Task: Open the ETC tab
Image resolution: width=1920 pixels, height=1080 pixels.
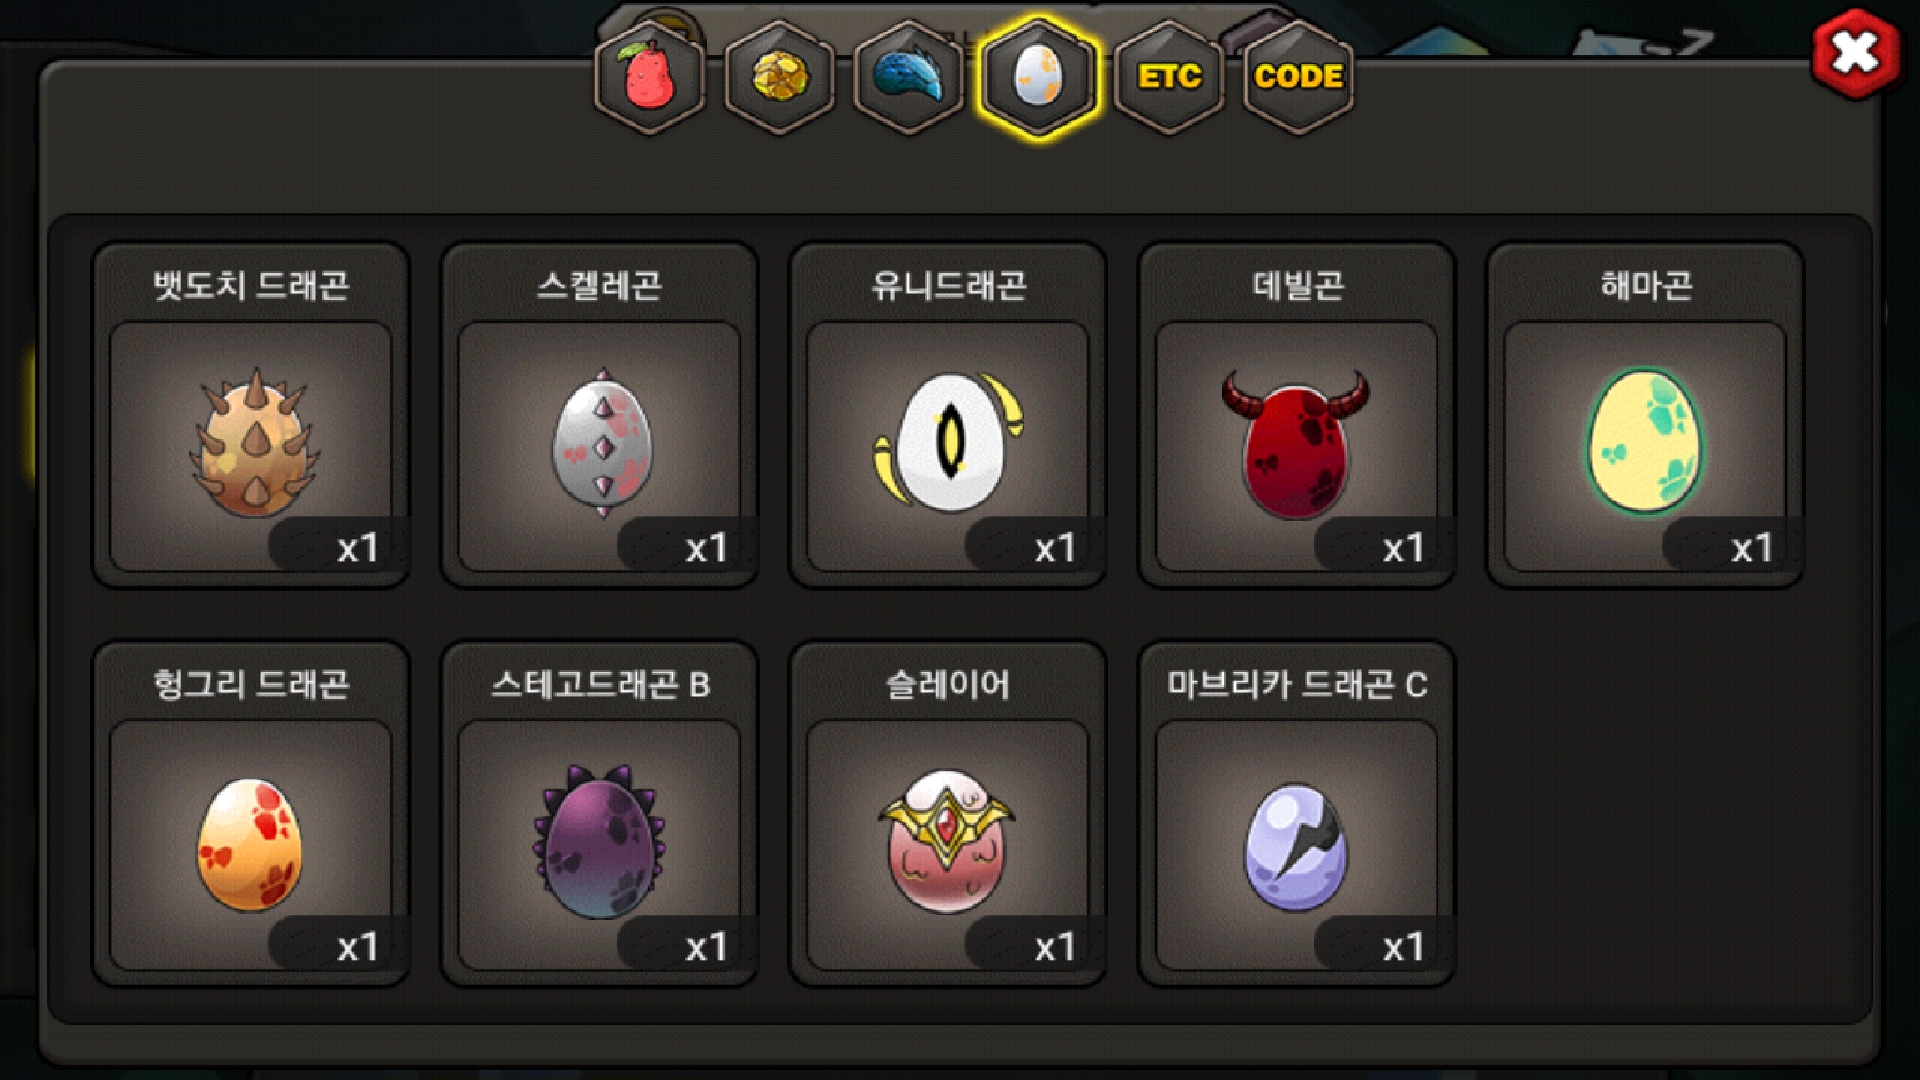Action: 1169,77
